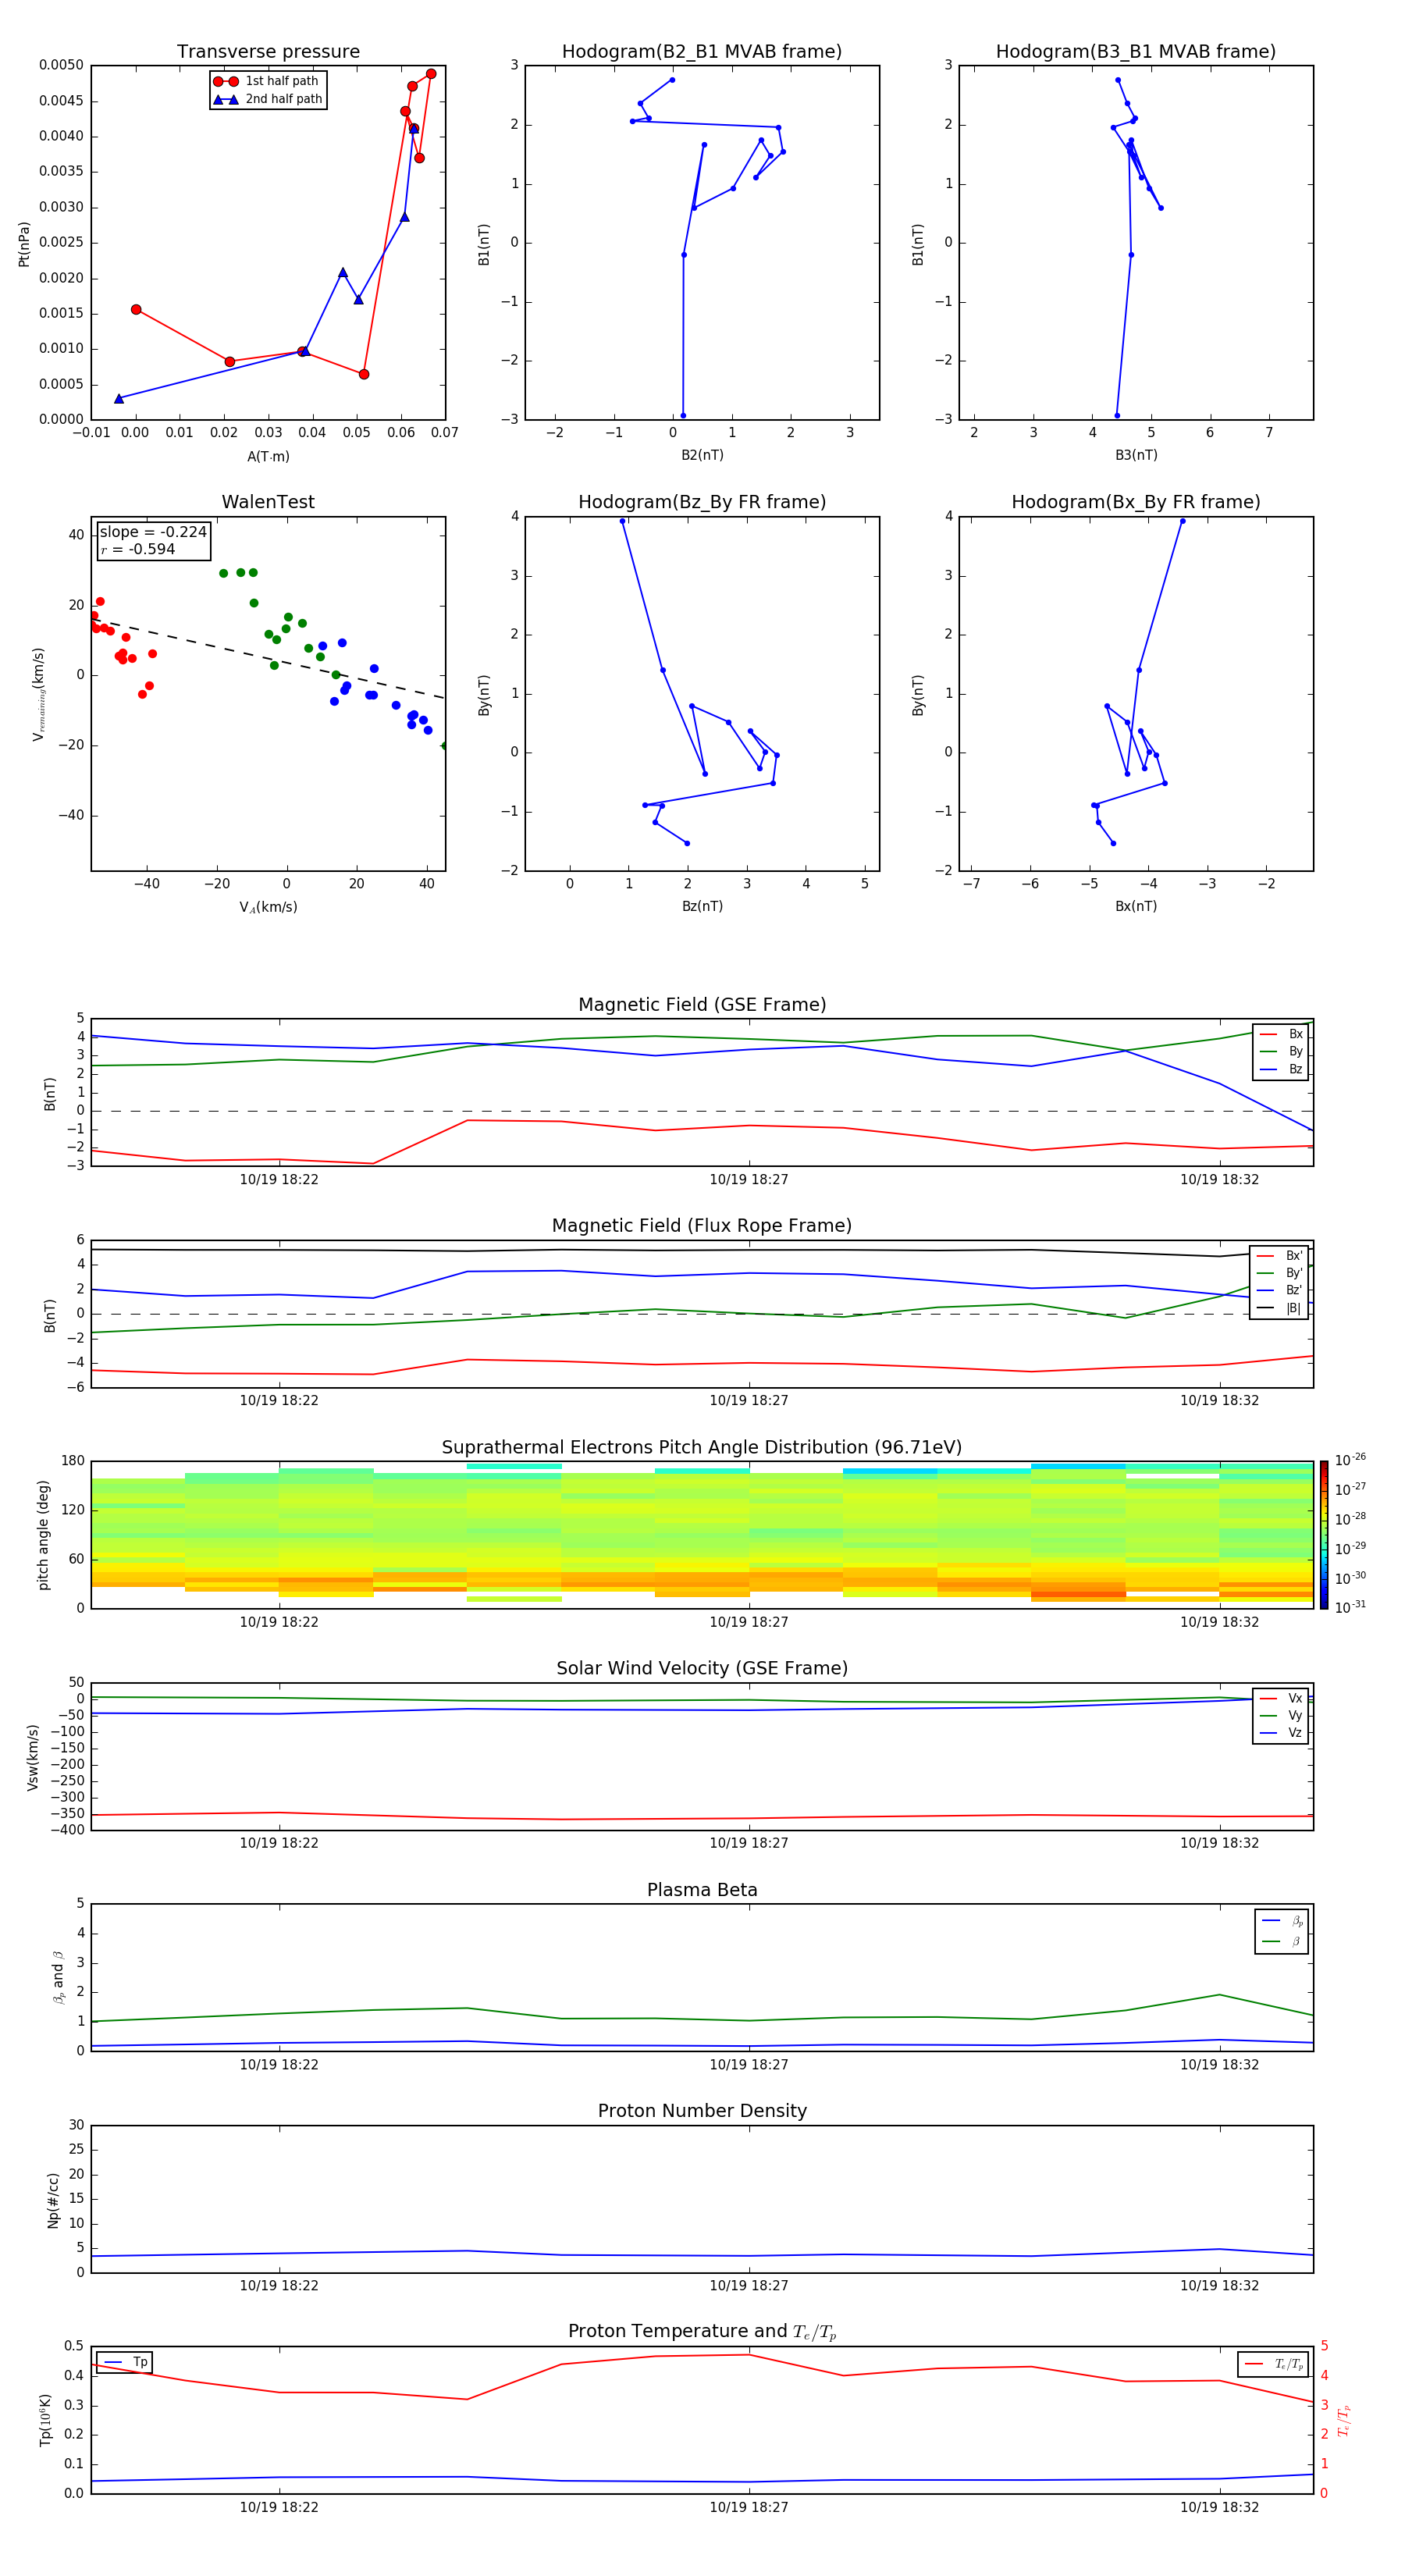Click the 'Hodogram(B2_B1 MVAB frame)' title
The width and height of the screenshot is (1405, 2576).
pyautogui.click(x=702, y=52)
